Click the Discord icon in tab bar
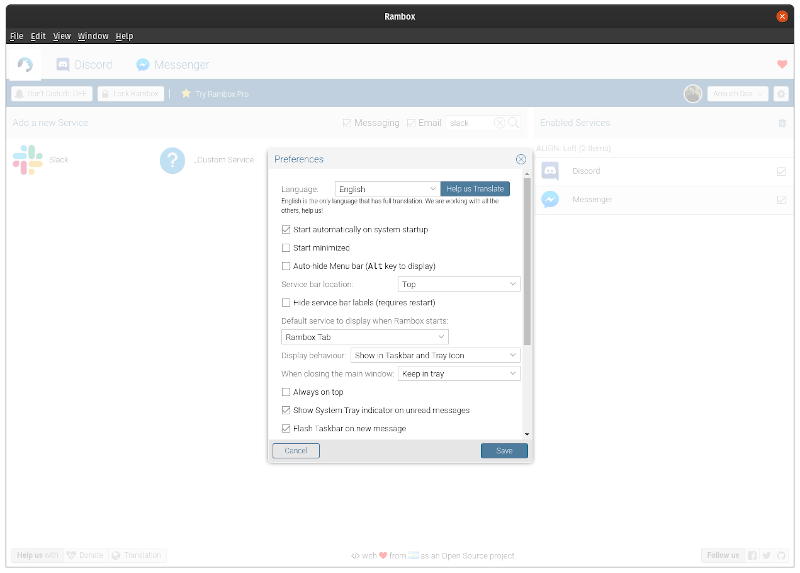Image resolution: width=800 pixels, height=573 pixels. (x=63, y=65)
